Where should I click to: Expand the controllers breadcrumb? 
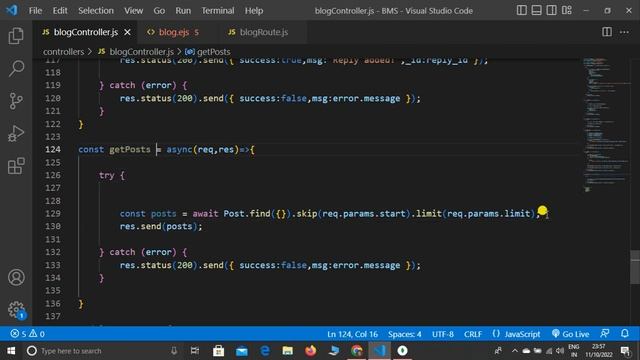[x=63, y=52]
